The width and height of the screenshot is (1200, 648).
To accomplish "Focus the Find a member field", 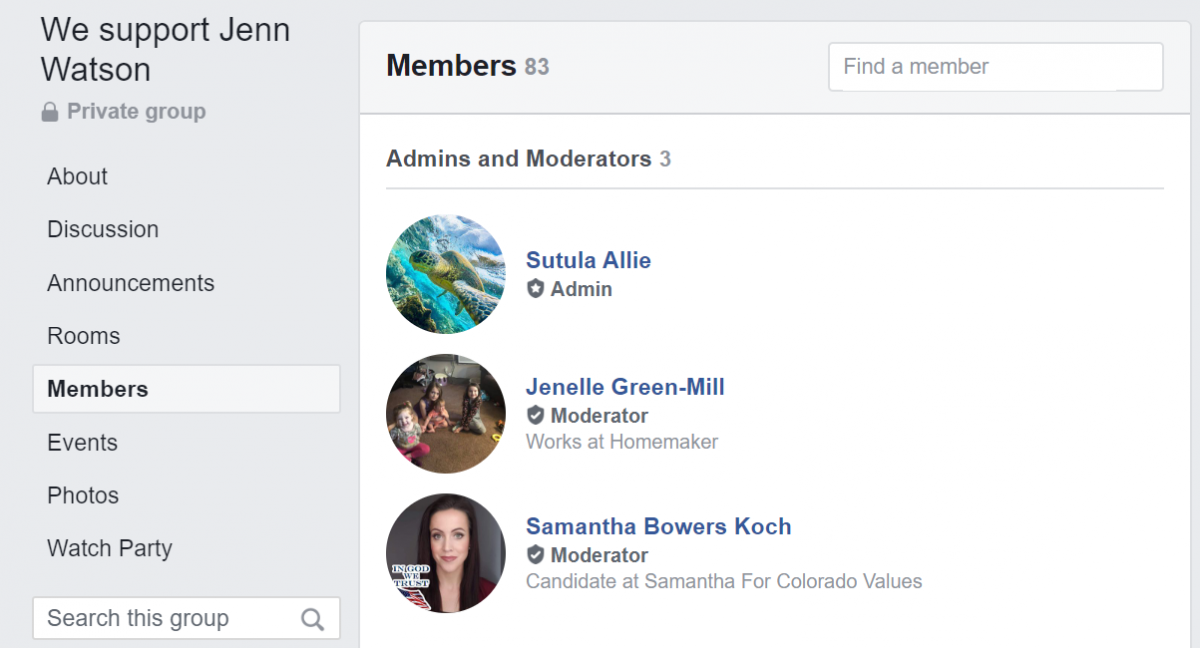I will coord(995,67).
